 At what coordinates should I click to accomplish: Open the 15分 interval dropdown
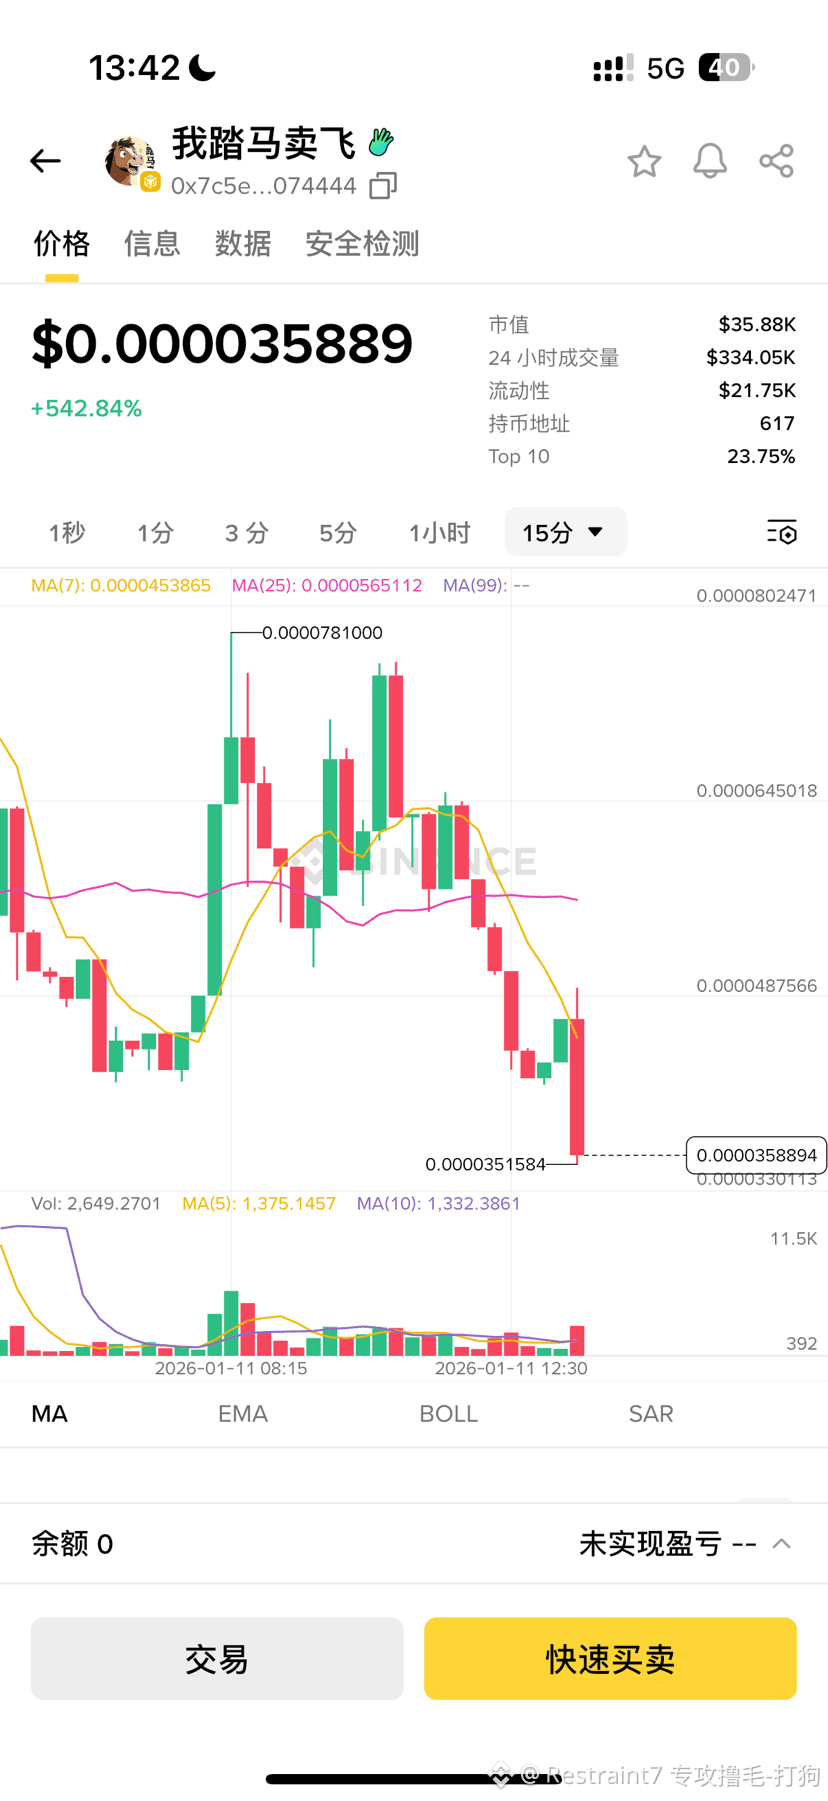(x=566, y=532)
